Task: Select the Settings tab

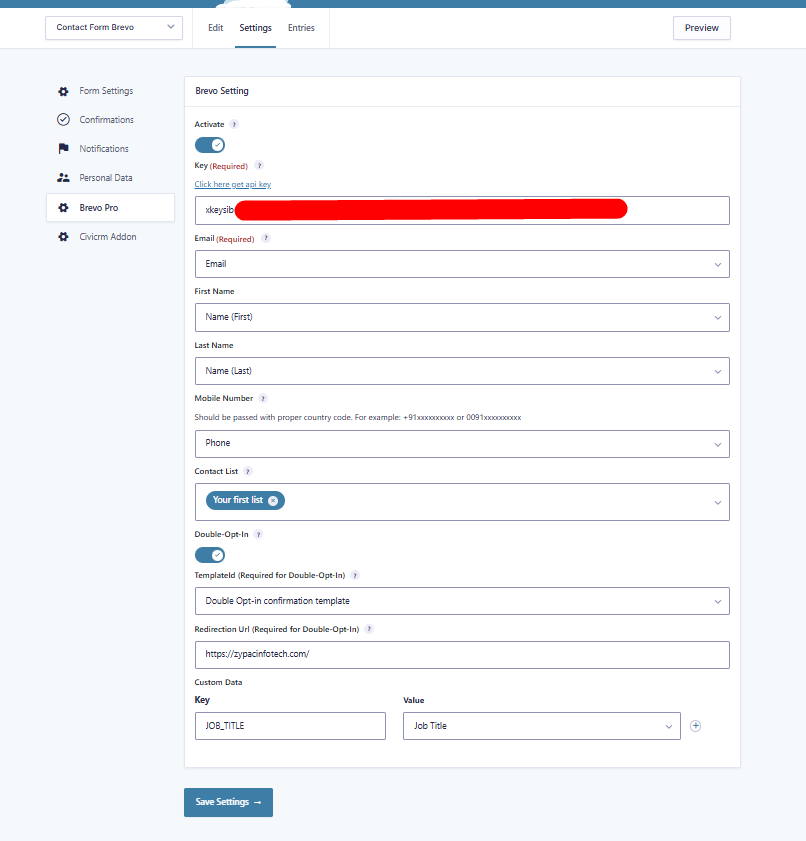Action: pyautogui.click(x=255, y=28)
